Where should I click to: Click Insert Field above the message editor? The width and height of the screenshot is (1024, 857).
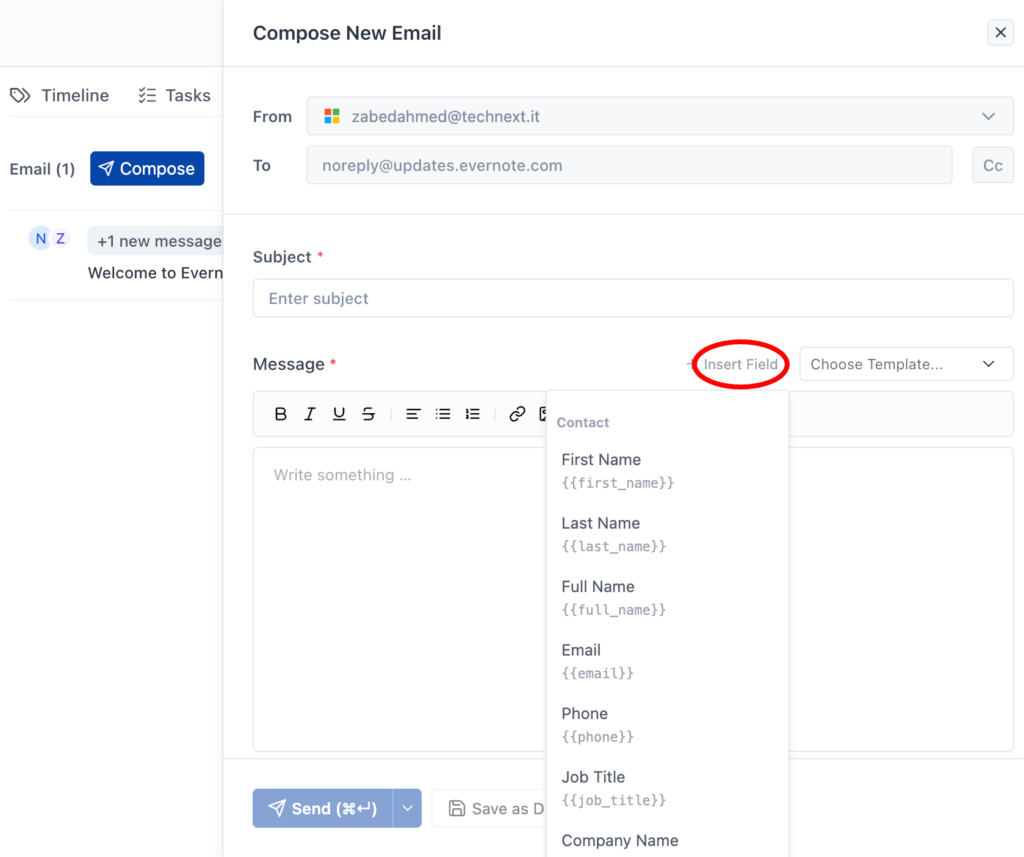[740, 364]
